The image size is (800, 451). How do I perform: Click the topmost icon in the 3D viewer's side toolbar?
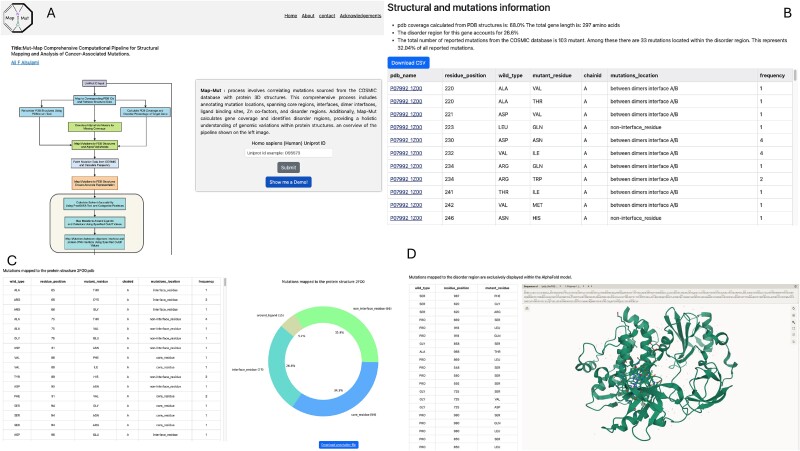click(x=794, y=309)
